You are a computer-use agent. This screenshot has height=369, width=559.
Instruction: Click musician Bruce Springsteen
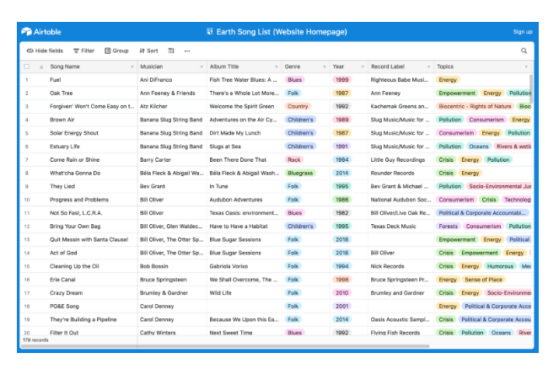click(163, 280)
